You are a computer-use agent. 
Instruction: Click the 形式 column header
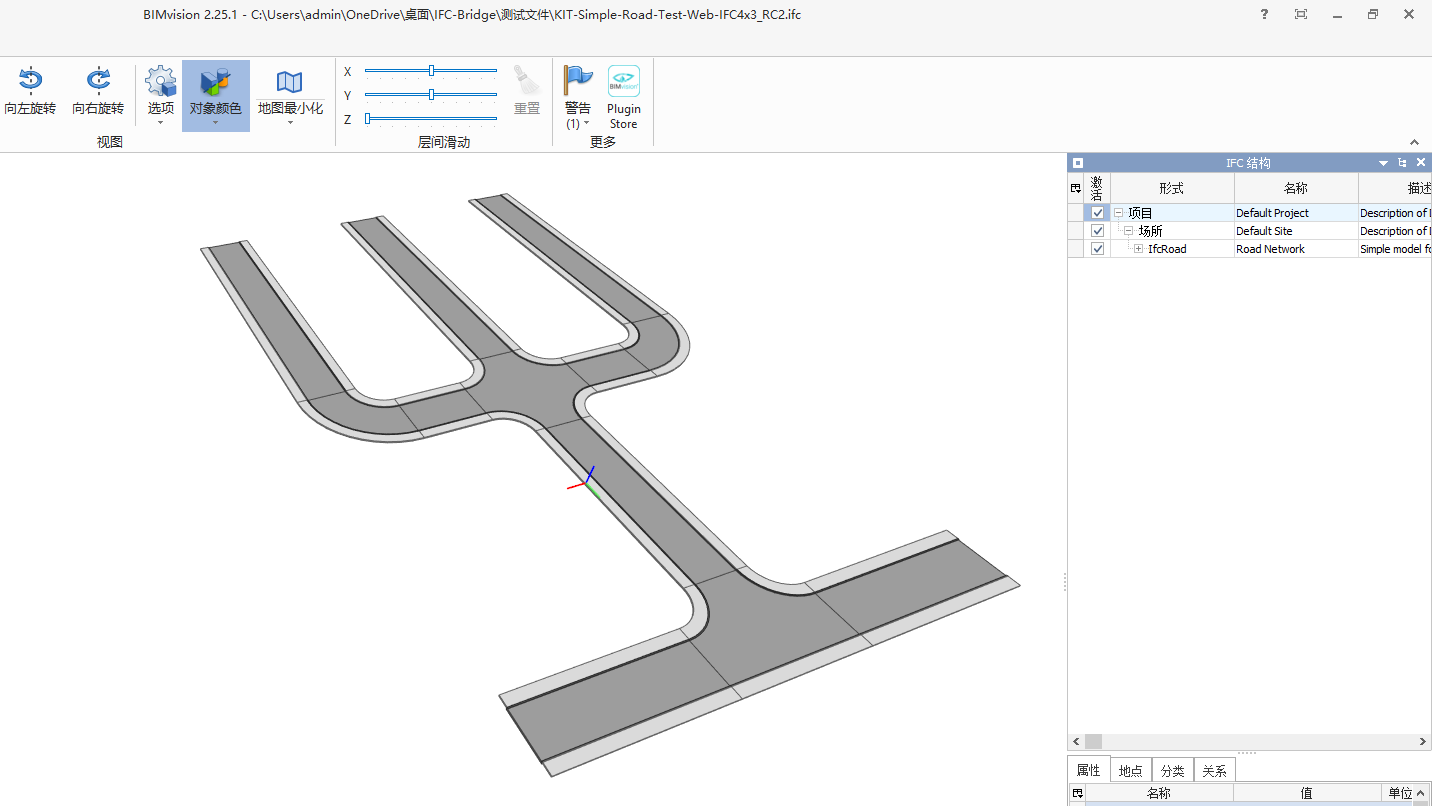[x=1172, y=188]
